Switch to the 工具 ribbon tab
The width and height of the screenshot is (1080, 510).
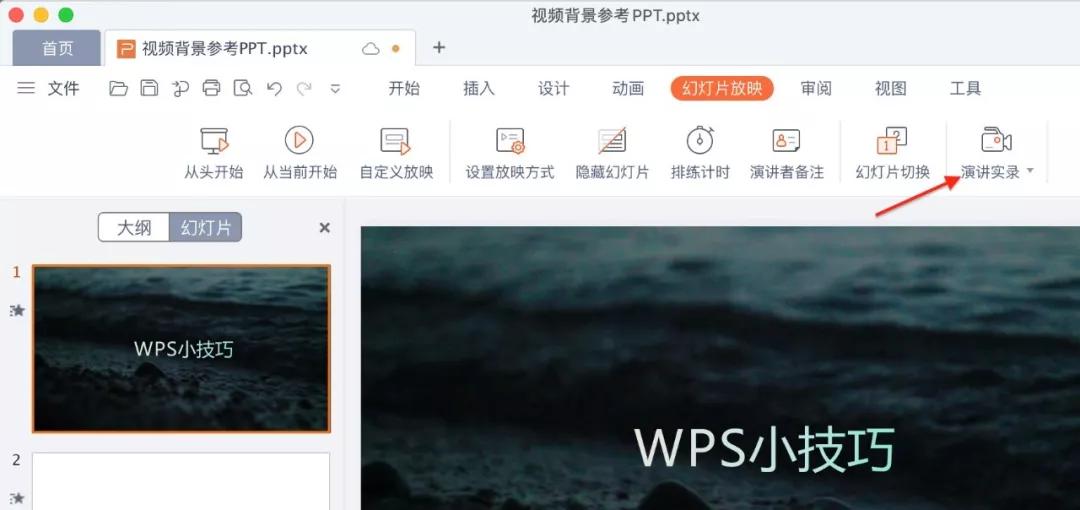point(965,88)
